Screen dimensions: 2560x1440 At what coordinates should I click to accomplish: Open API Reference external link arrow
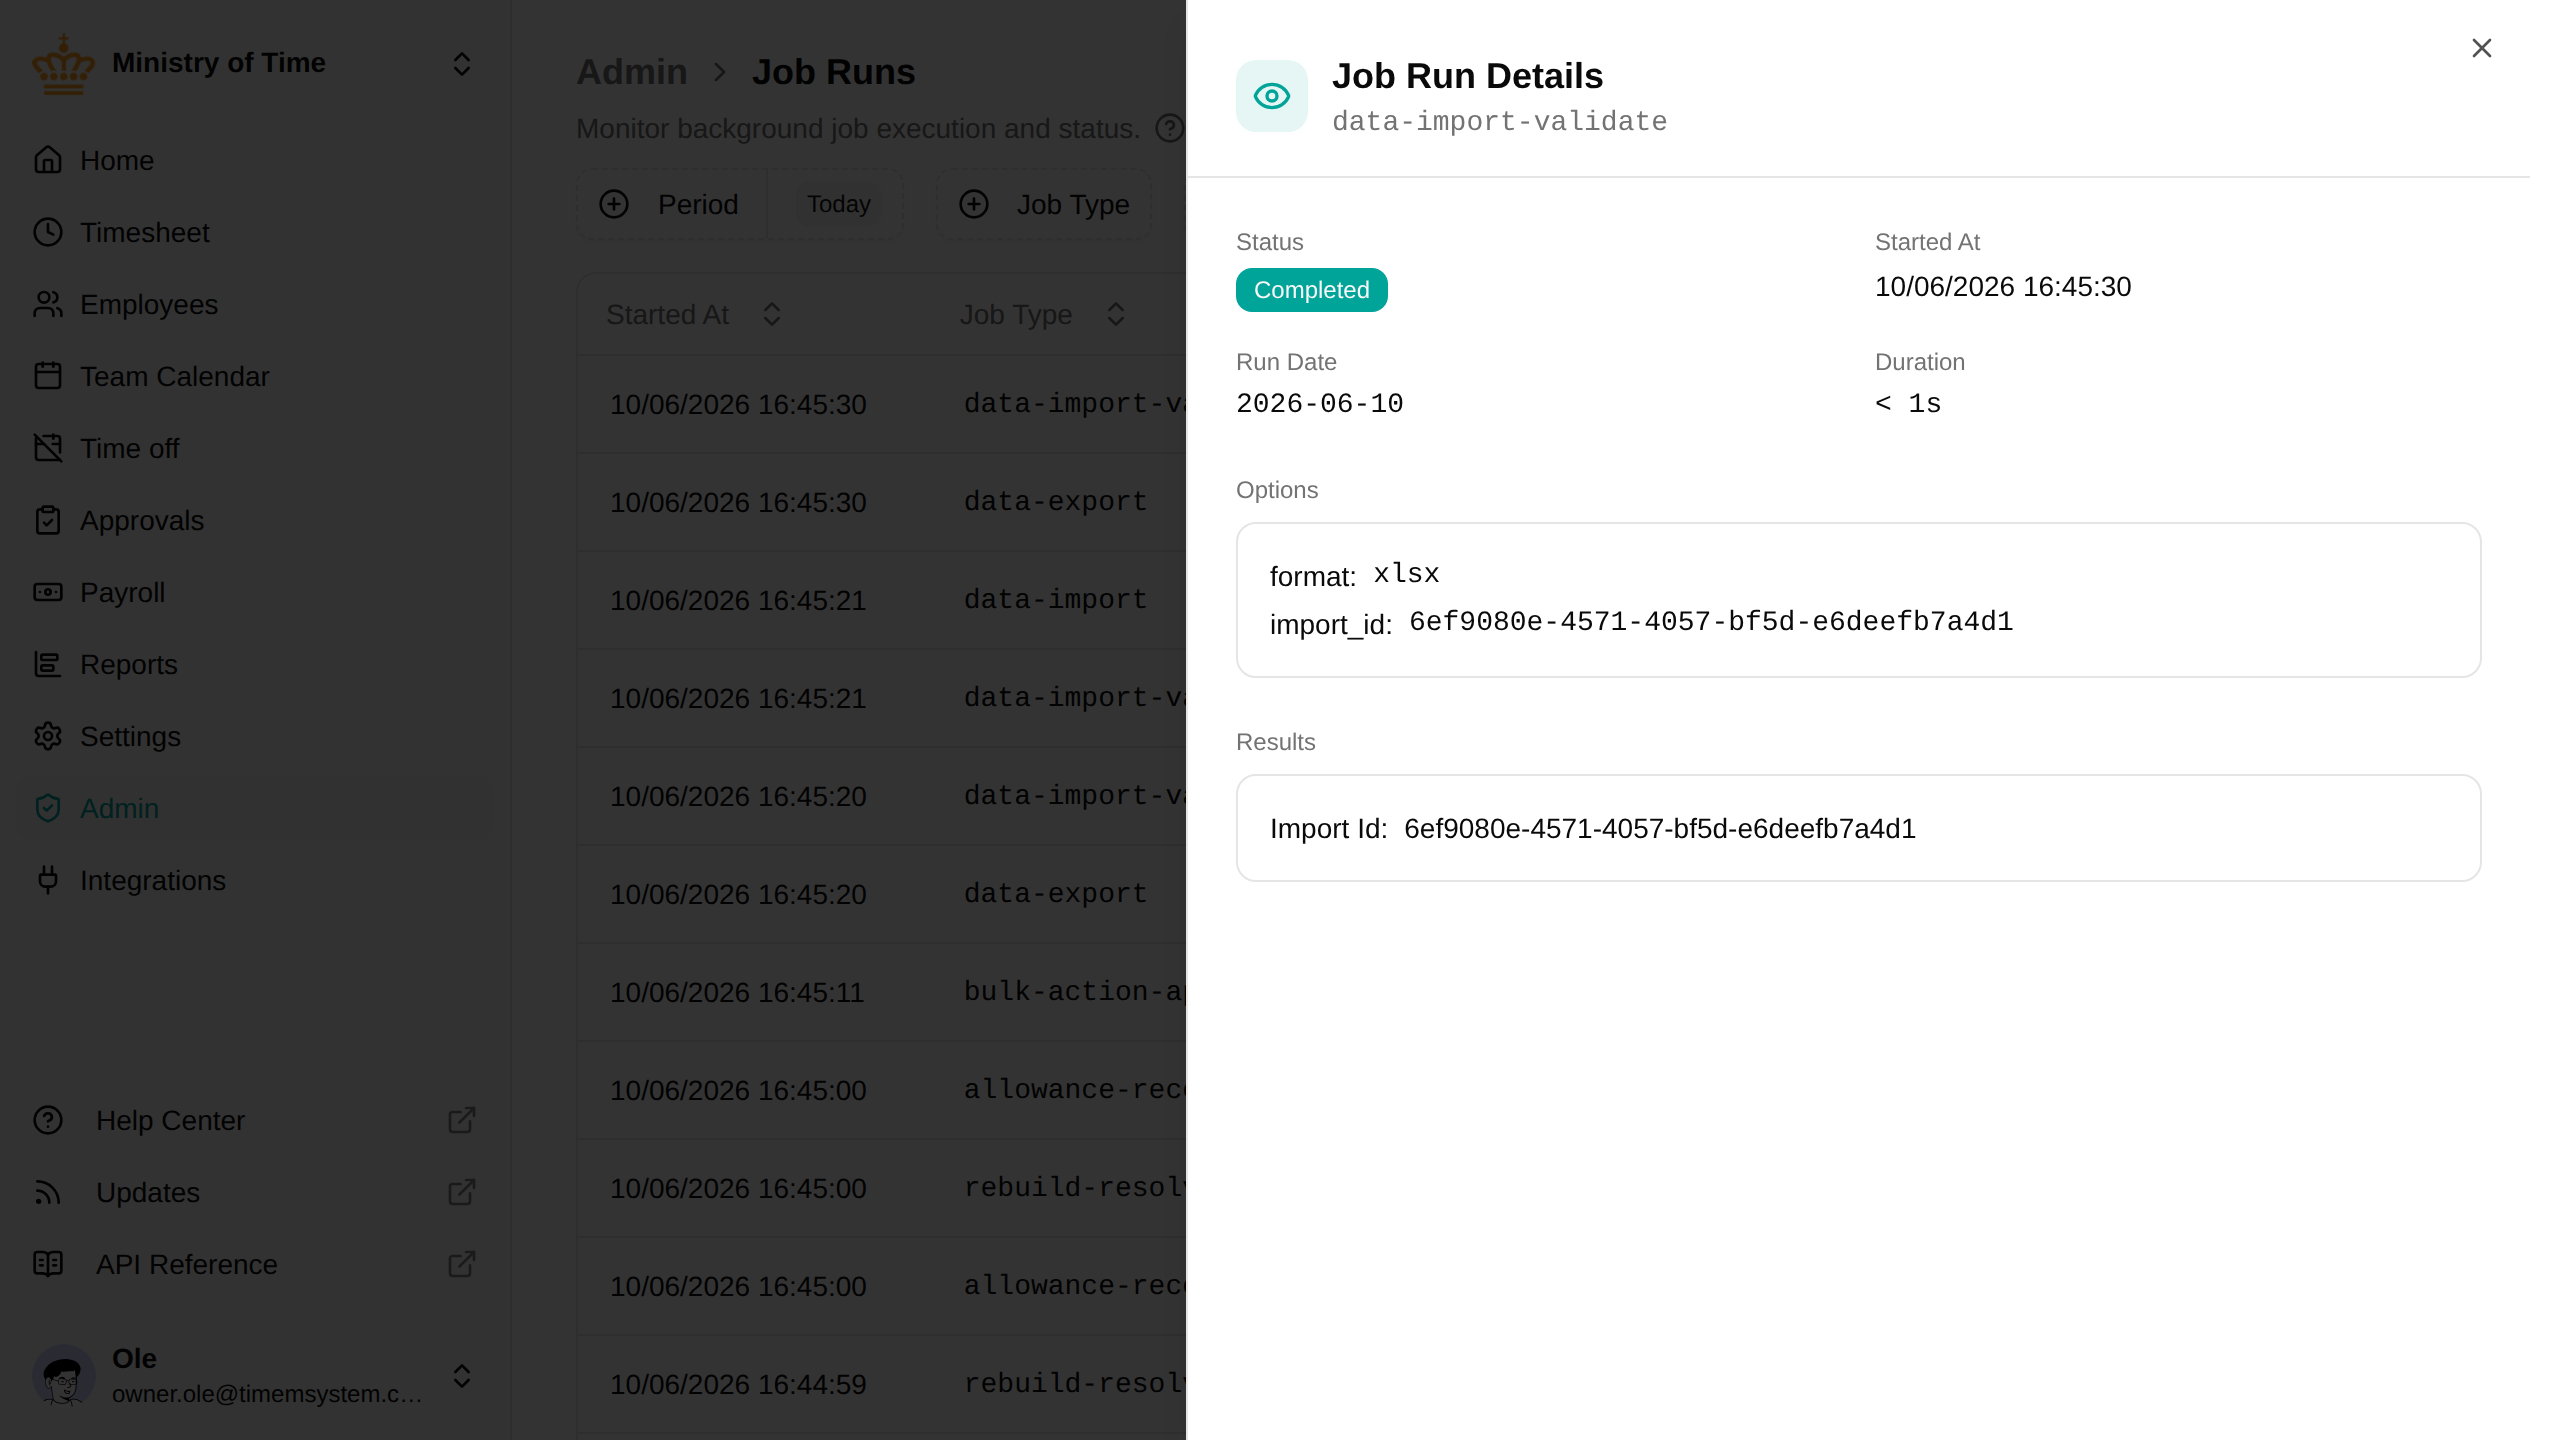coord(461,1264)
